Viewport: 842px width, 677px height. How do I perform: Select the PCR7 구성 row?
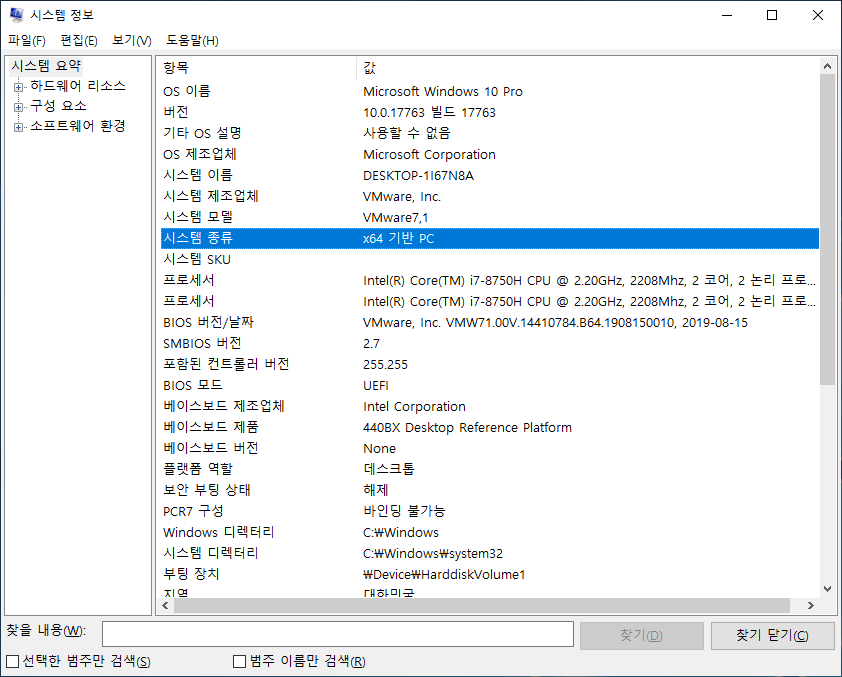tap(490, 511)
